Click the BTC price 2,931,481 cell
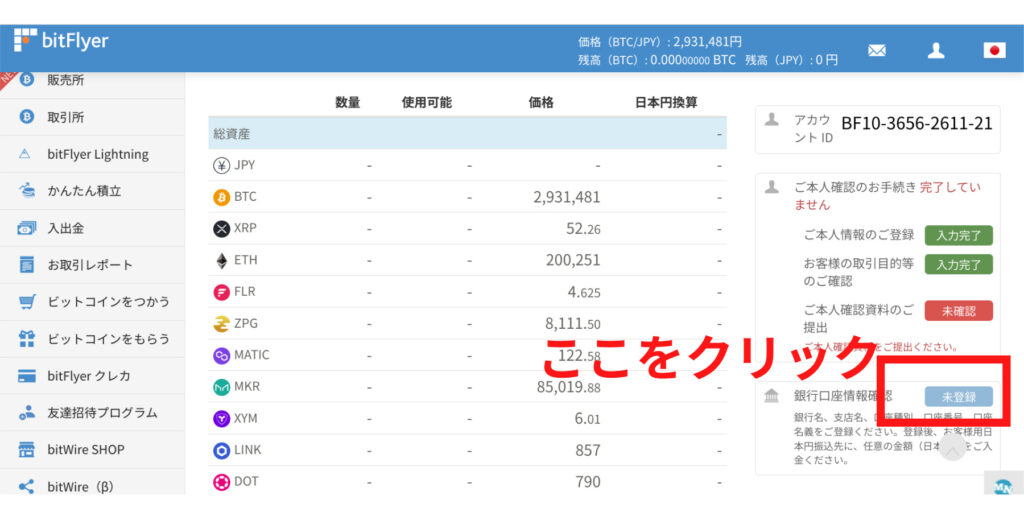This screenshot has width=1024, height=512. (567, 197)
